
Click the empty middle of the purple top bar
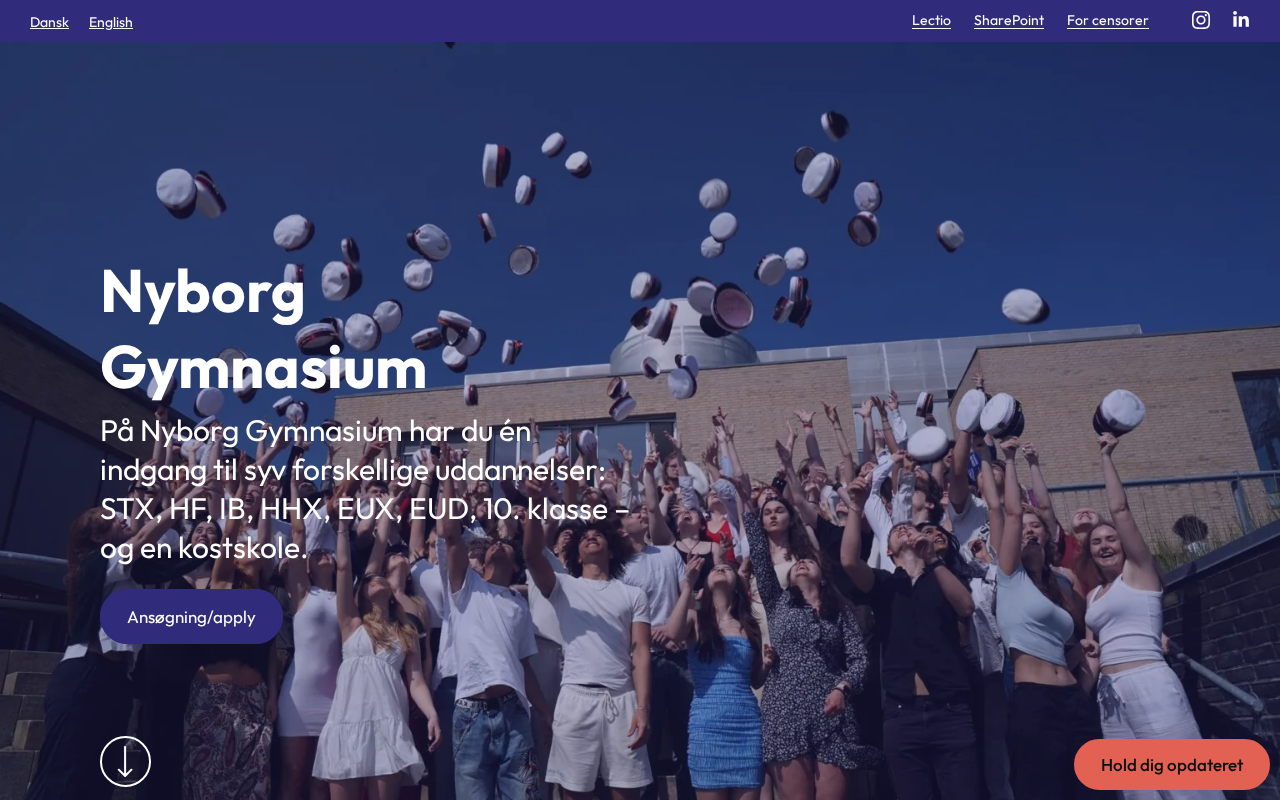point(520,20)
